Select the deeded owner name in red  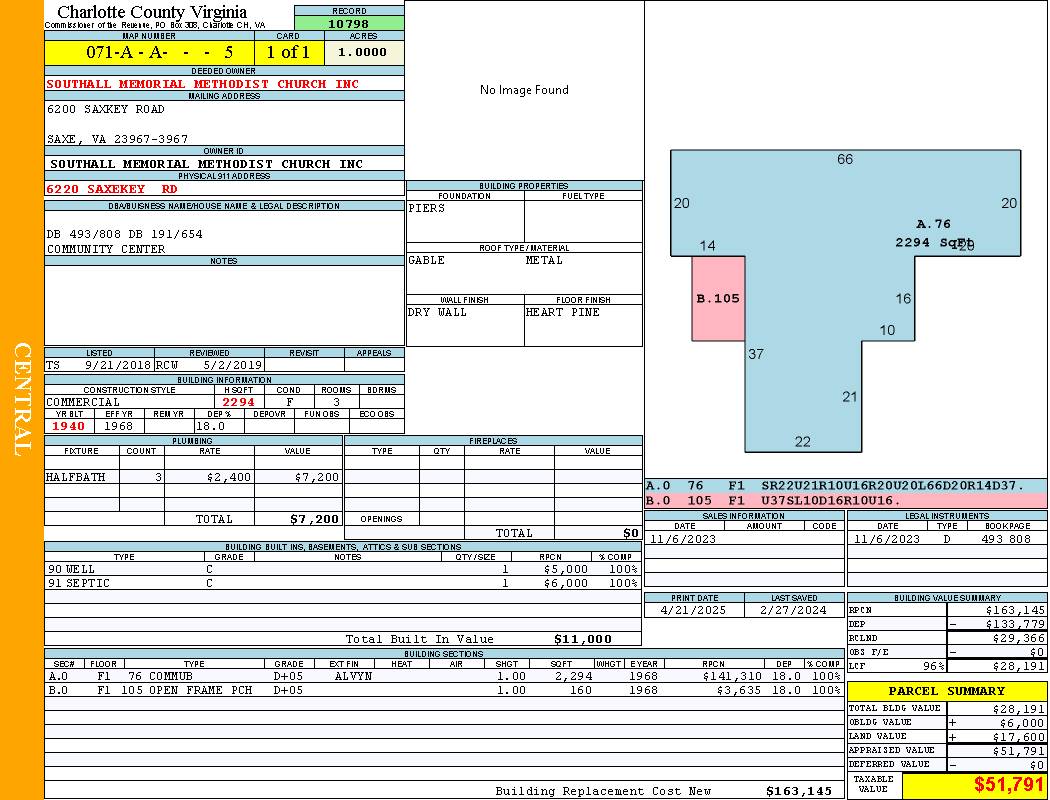coord(202,84)
